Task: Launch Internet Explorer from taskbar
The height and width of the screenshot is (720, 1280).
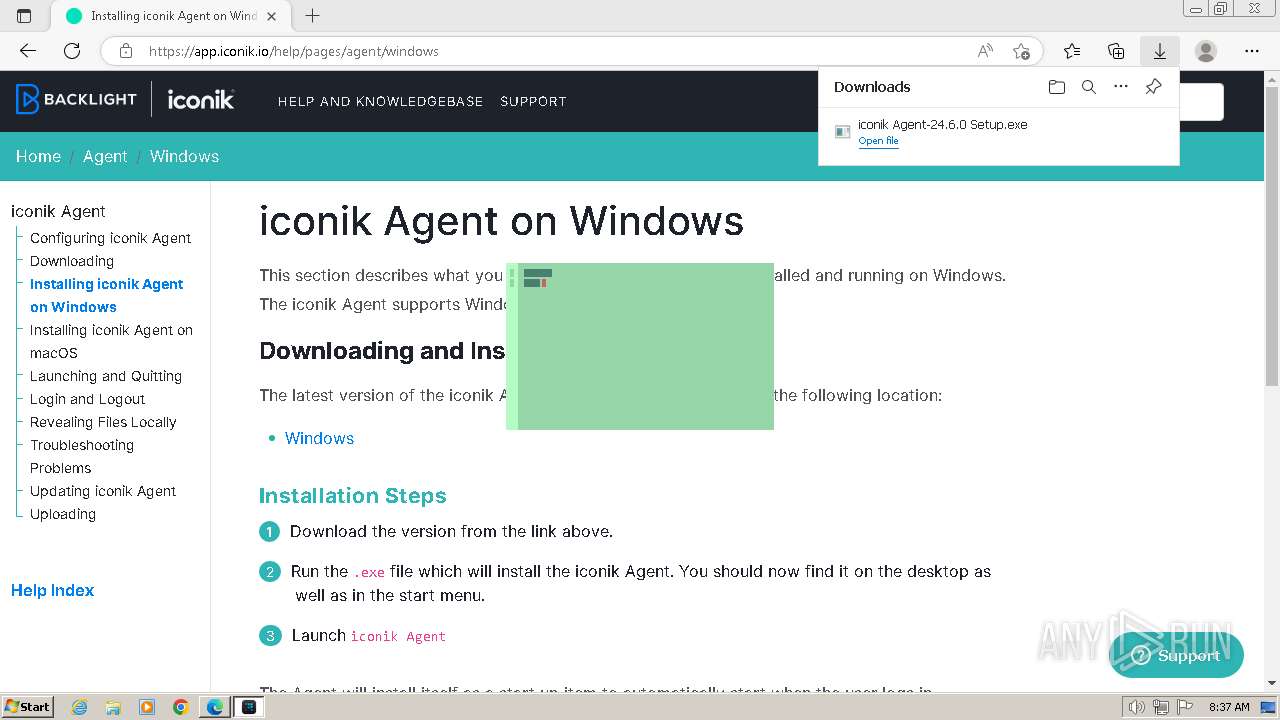Action: (79, 707)
